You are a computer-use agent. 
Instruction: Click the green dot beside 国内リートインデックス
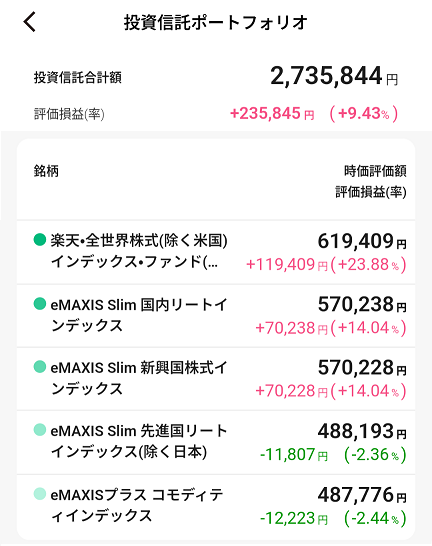(x=40, y=303)
